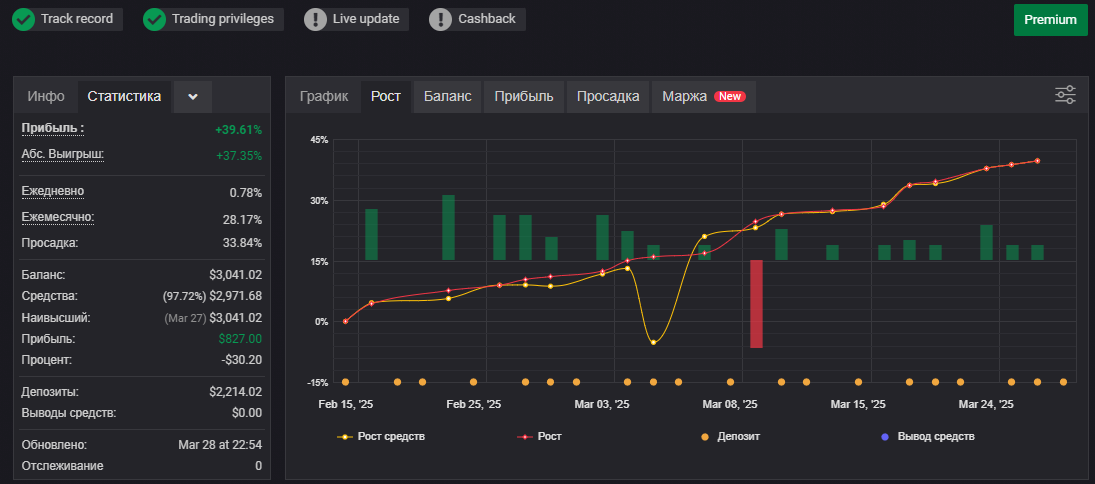
Task: Toggle Вывод средств series in legend
Action: coord(927,437)
